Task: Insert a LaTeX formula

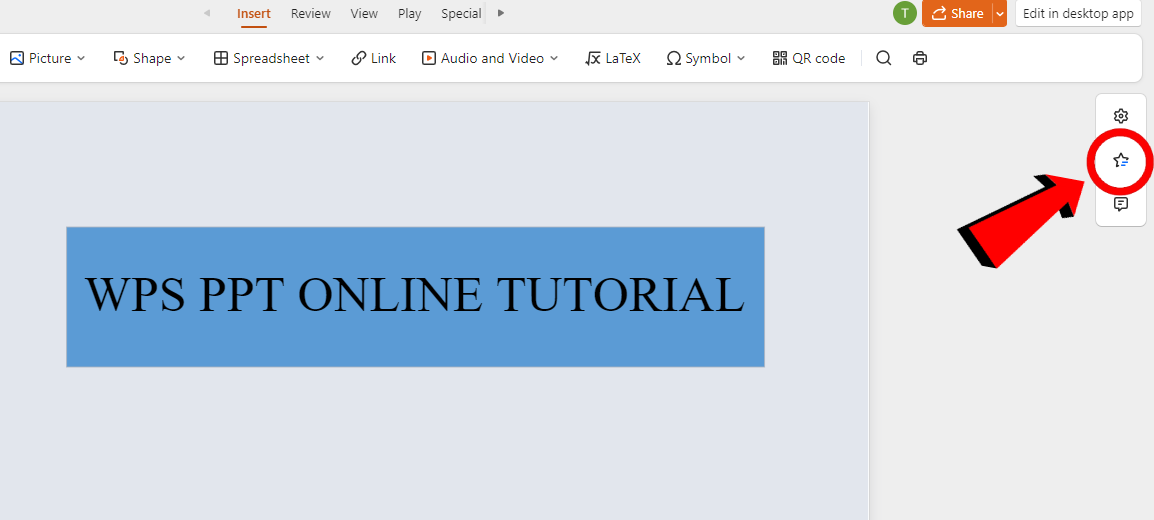Action: (x=613, y=58)
